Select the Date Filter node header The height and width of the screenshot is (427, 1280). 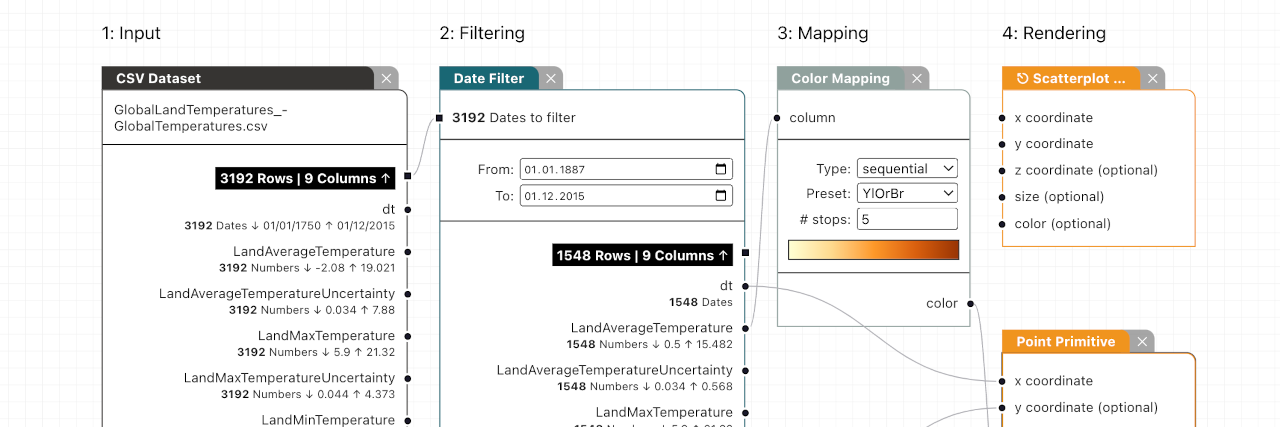tap(489, 78)
